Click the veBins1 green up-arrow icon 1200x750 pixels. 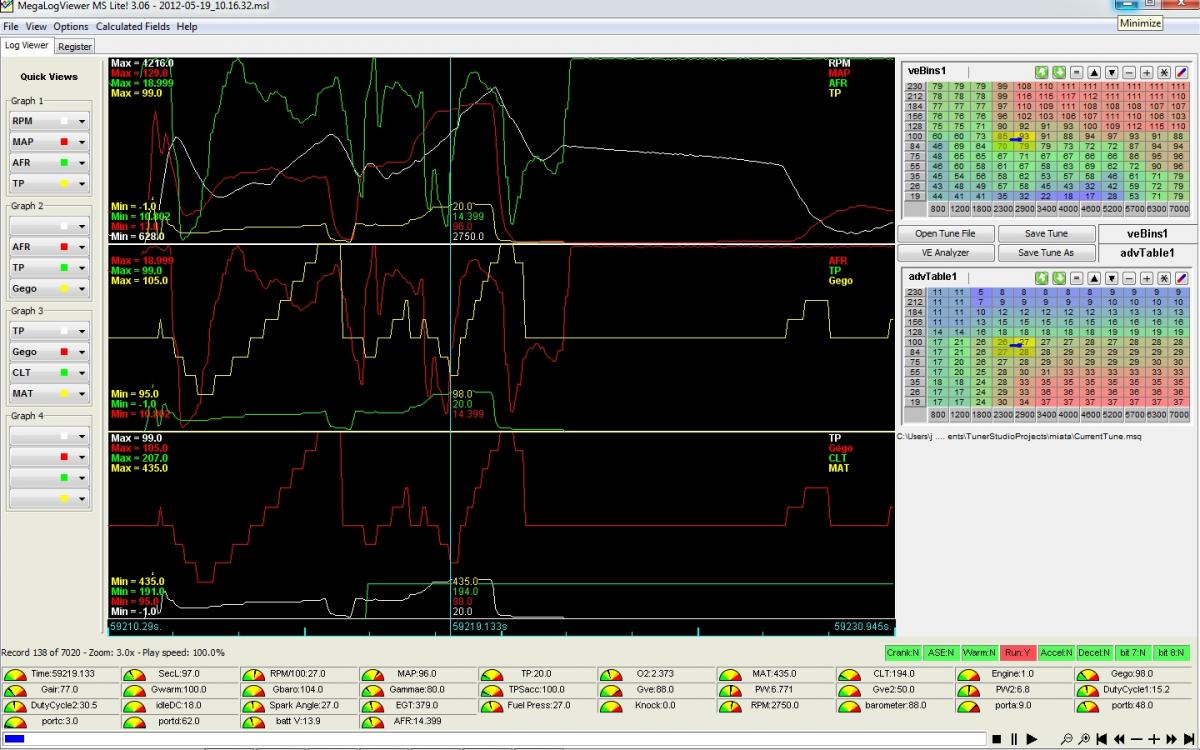[x=1040, y=72]
